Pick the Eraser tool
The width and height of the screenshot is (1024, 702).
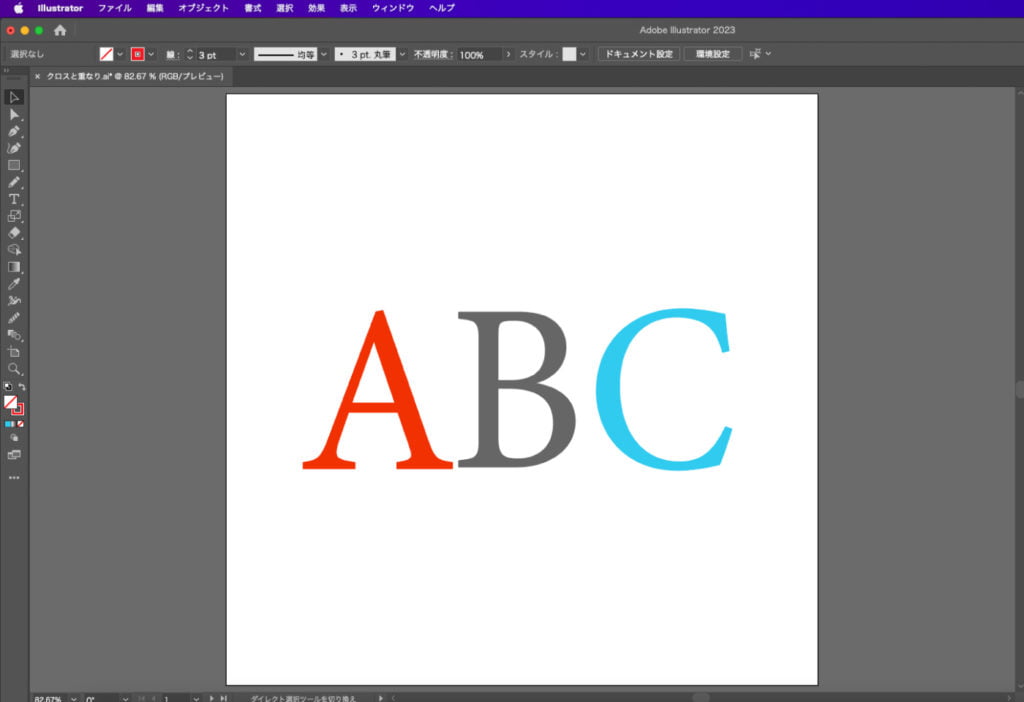pos(14,233)
